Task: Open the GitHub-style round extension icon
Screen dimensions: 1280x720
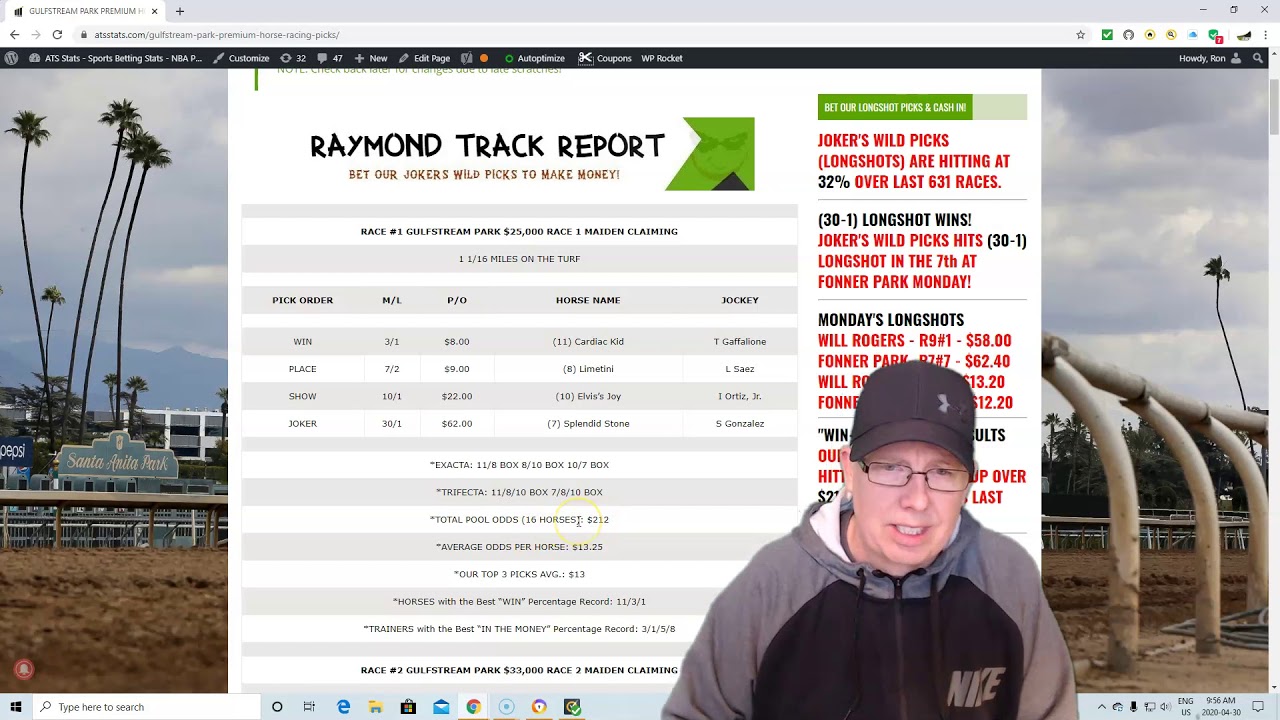Action: (1128, 34)
